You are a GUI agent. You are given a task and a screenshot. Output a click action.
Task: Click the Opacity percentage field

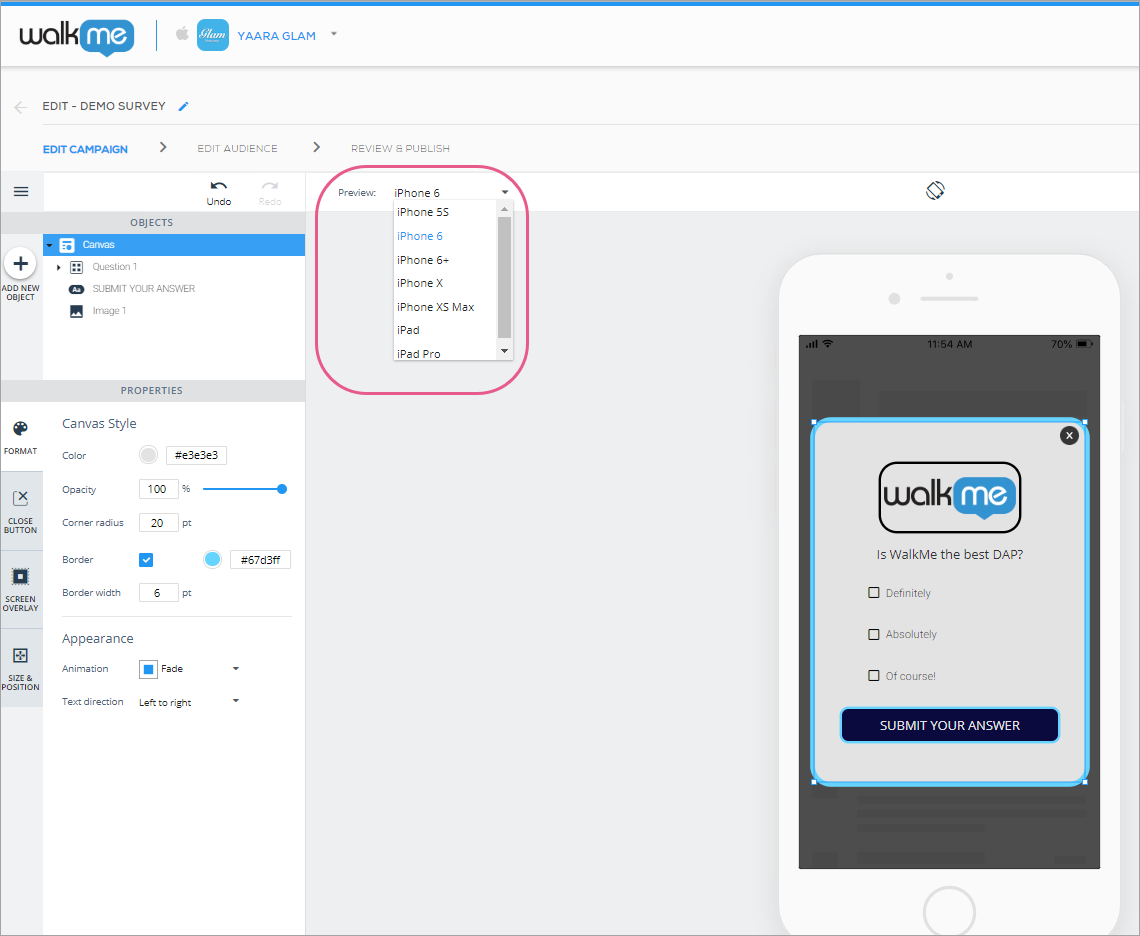tap(158, 489)
